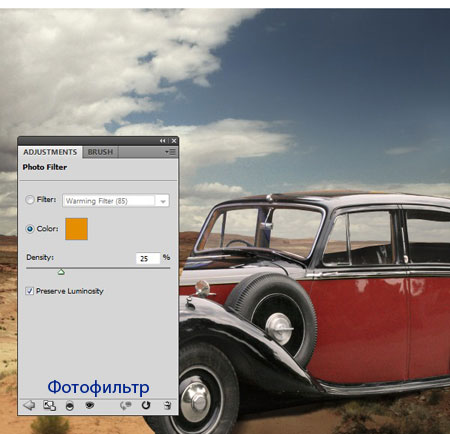Screen dimensions: 450x434
Task: Open the Warming Filter (85) dropdown
Action: 116,201
